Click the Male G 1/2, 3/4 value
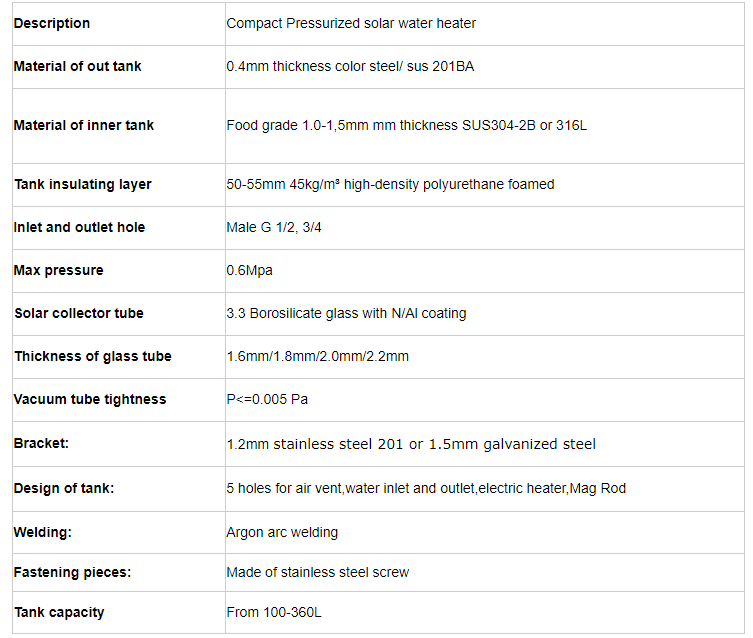 (x=274, y=227)
